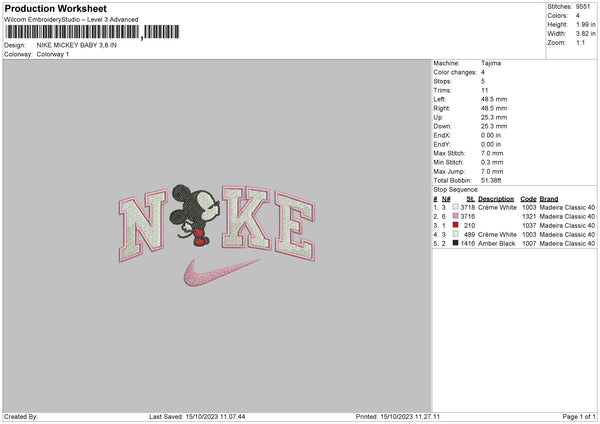
Task: Click the 'Color changes:' label
Action: [455, 72]
